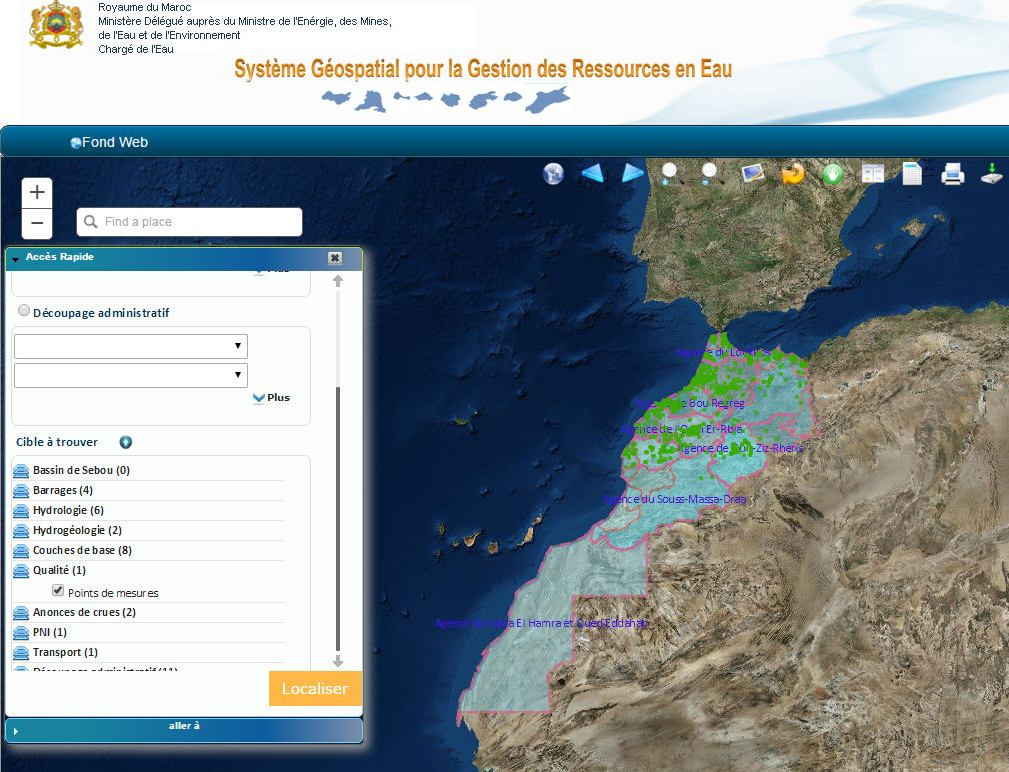Uncheck the Points de mesures checkbox
This screenshot has height=772, width=1009.
pos(58,591)
